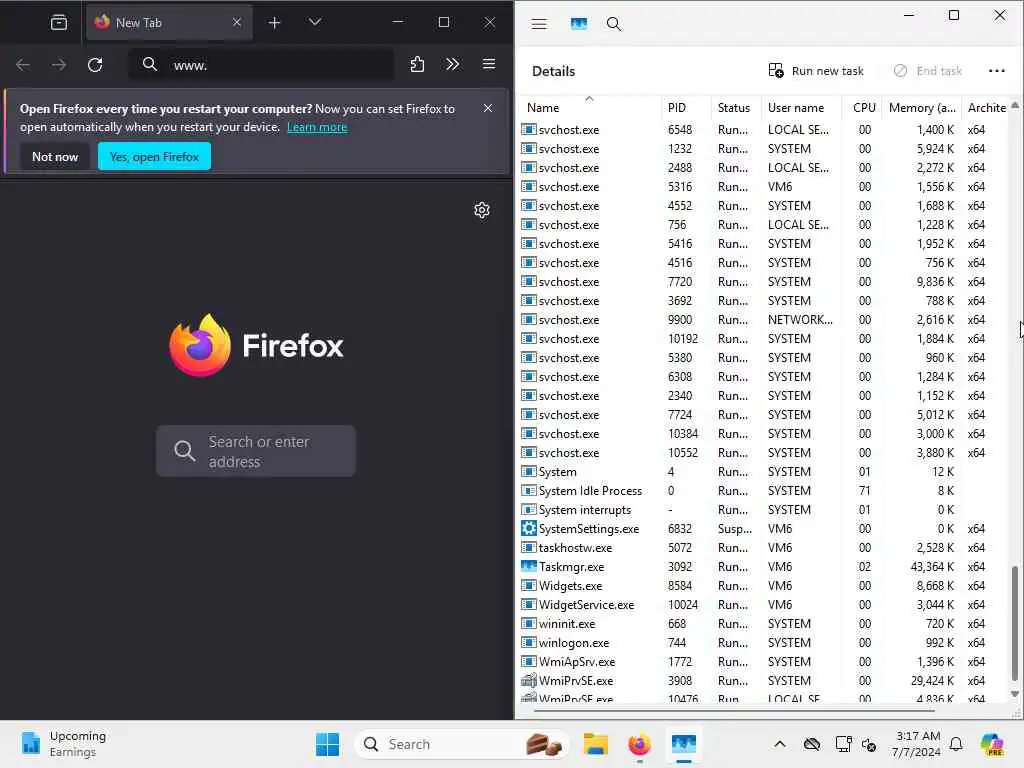Sort processes by Memory column

coord(921,108)
